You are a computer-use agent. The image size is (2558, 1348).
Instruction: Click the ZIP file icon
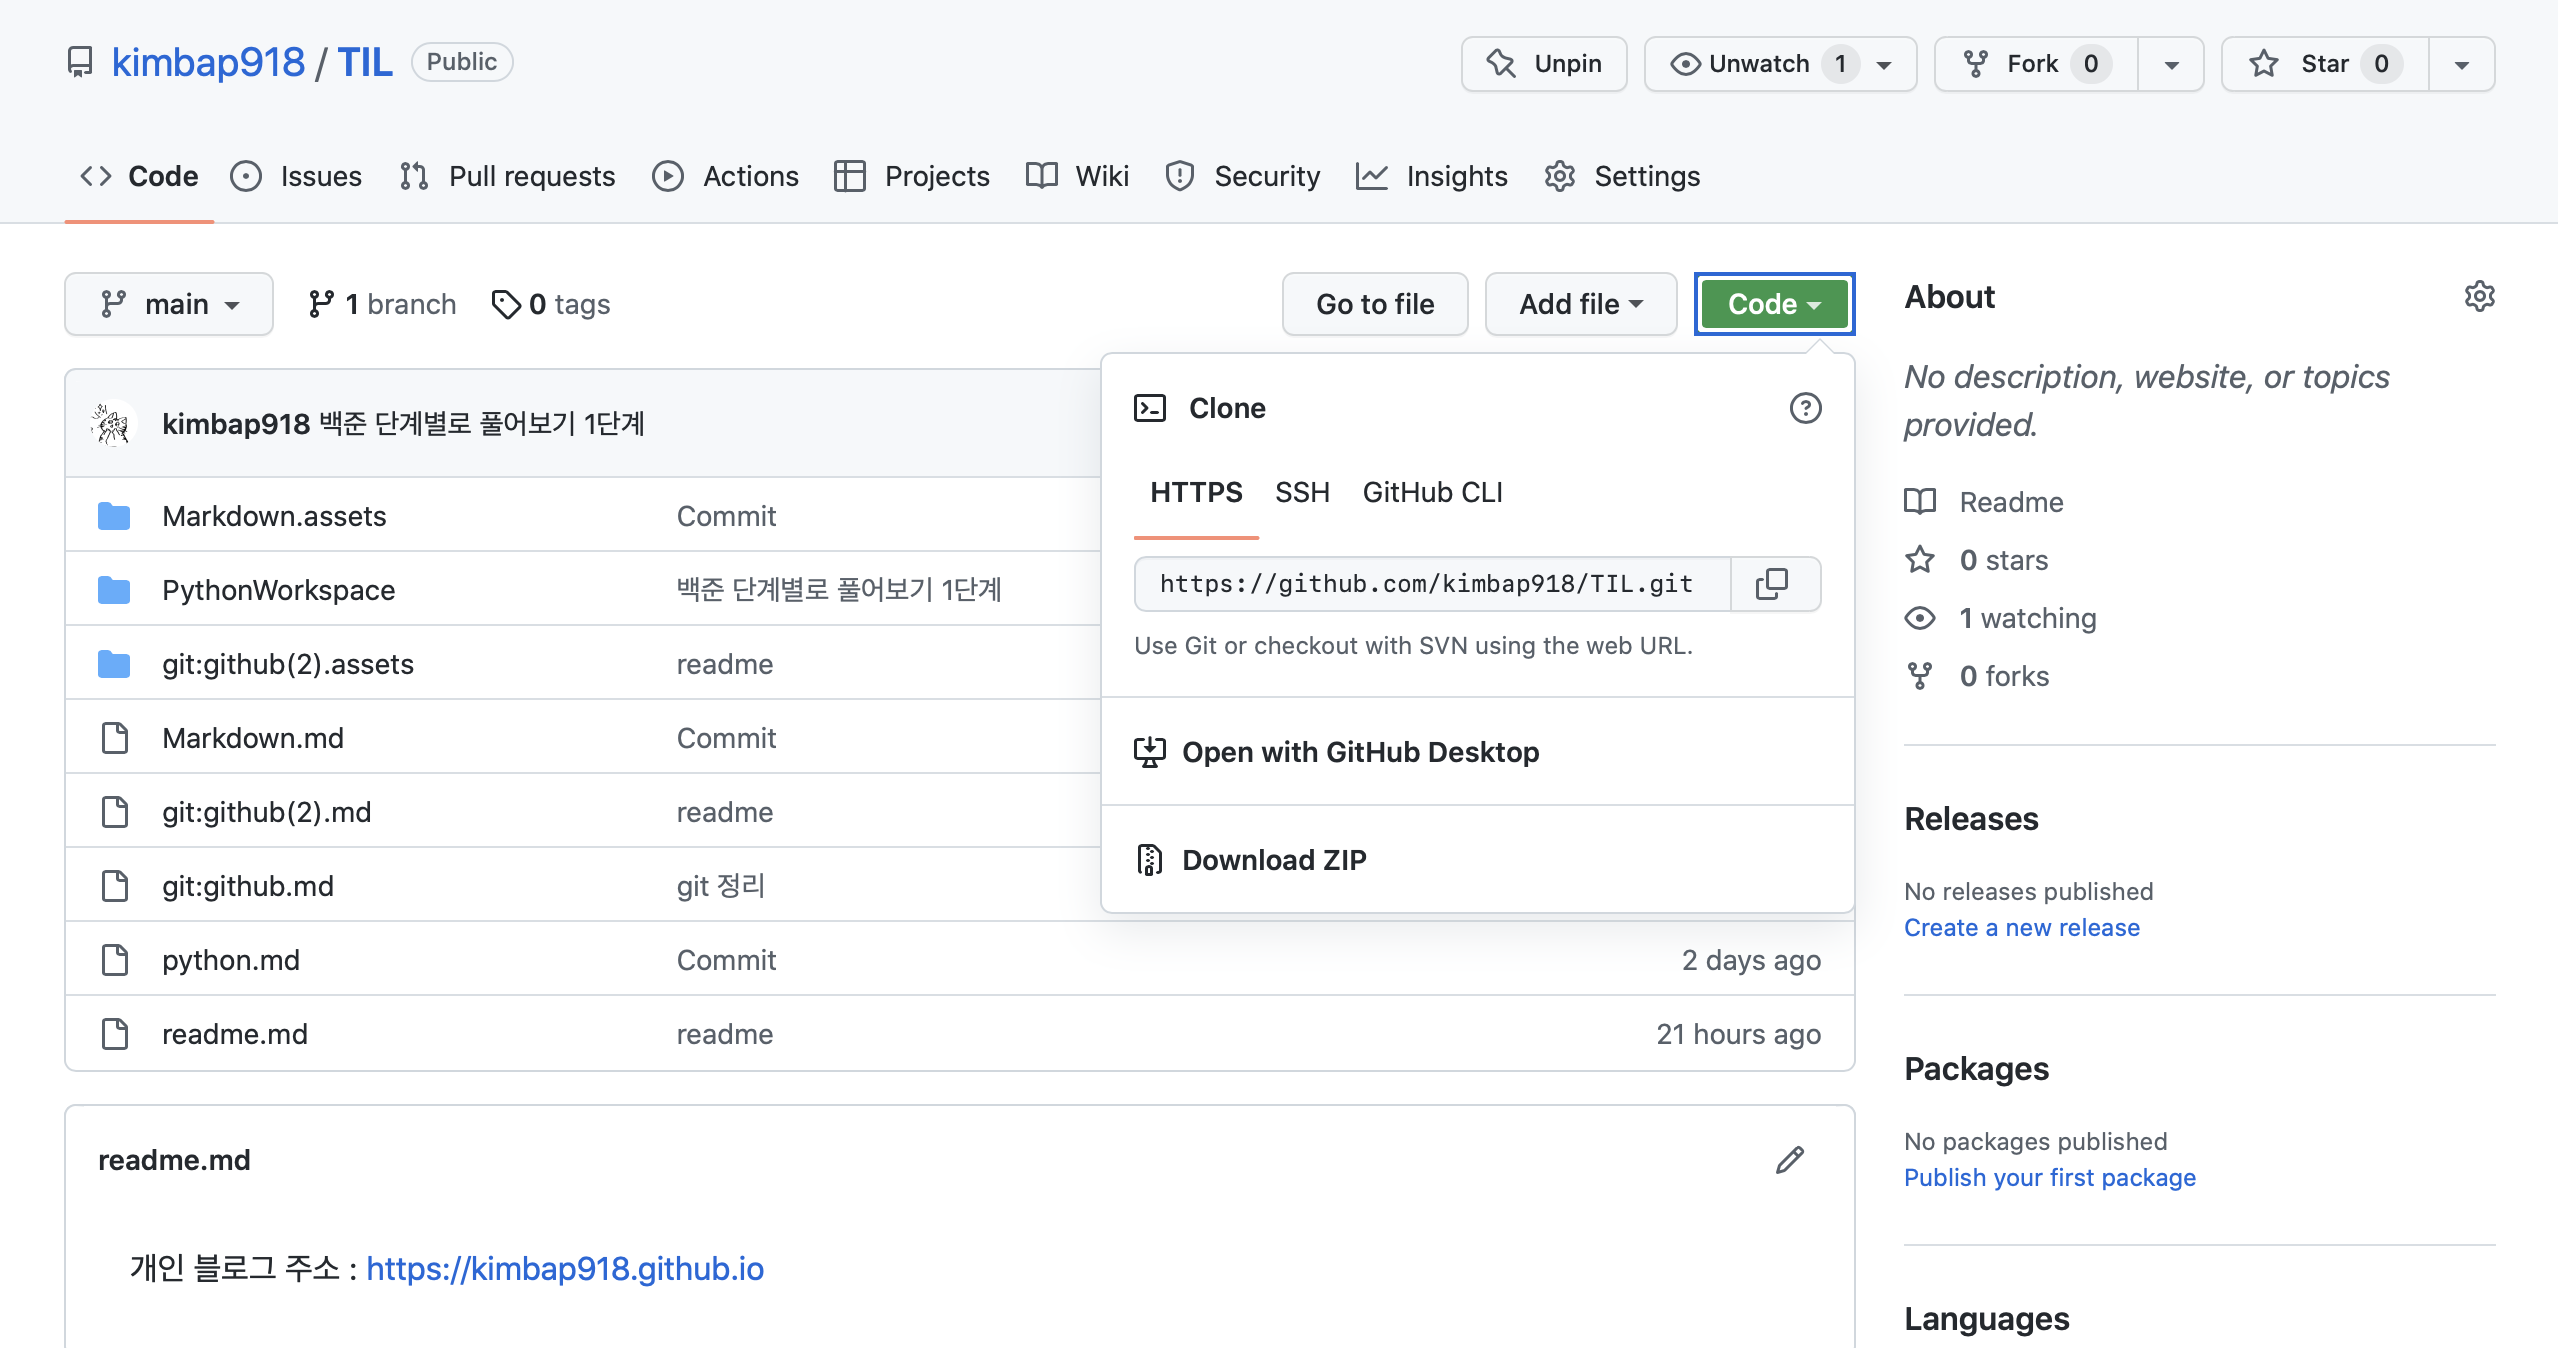pyautogui.click(x=1150, y=860)
